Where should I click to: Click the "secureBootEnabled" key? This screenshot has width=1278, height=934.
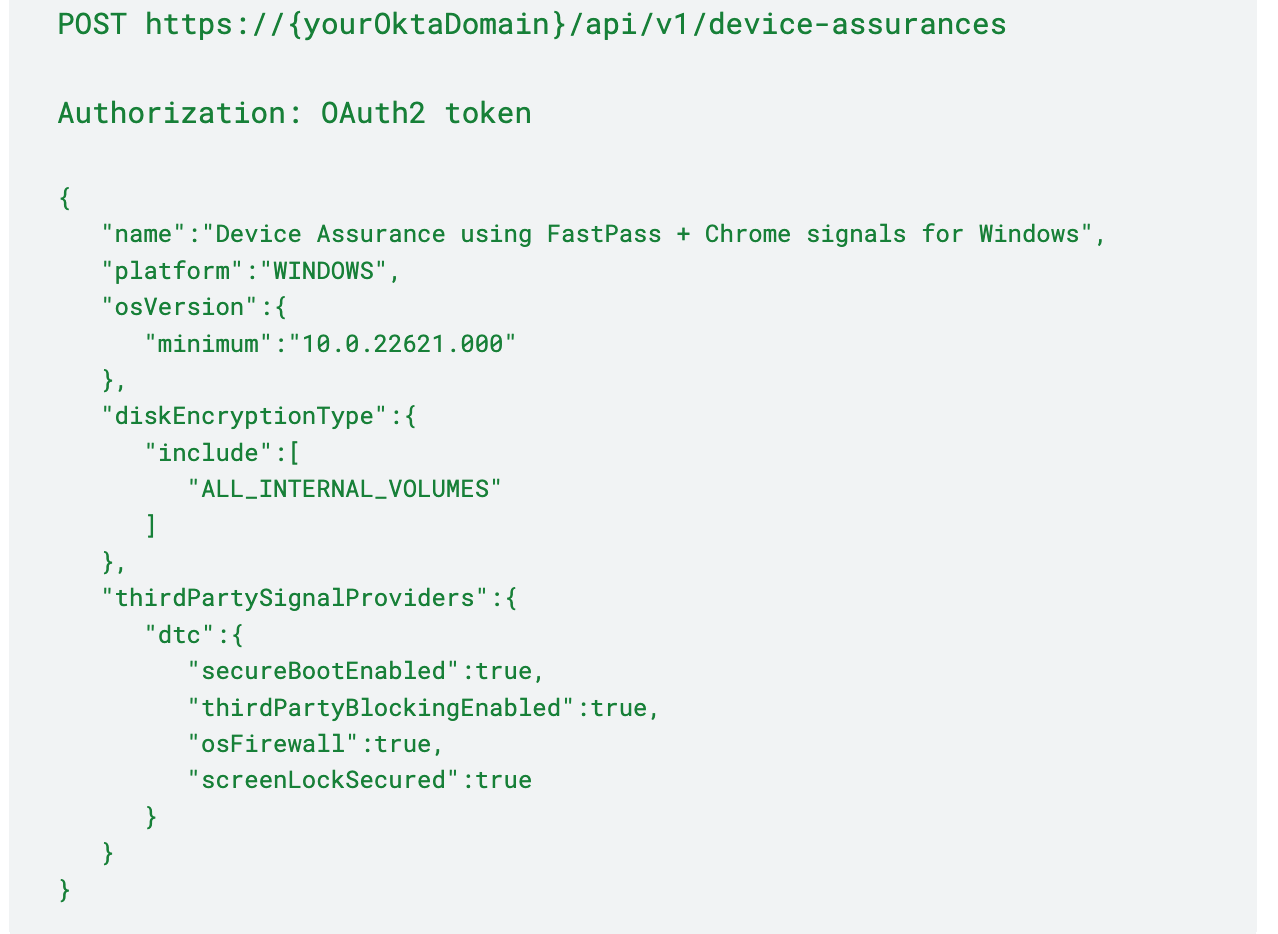[323, 671]
